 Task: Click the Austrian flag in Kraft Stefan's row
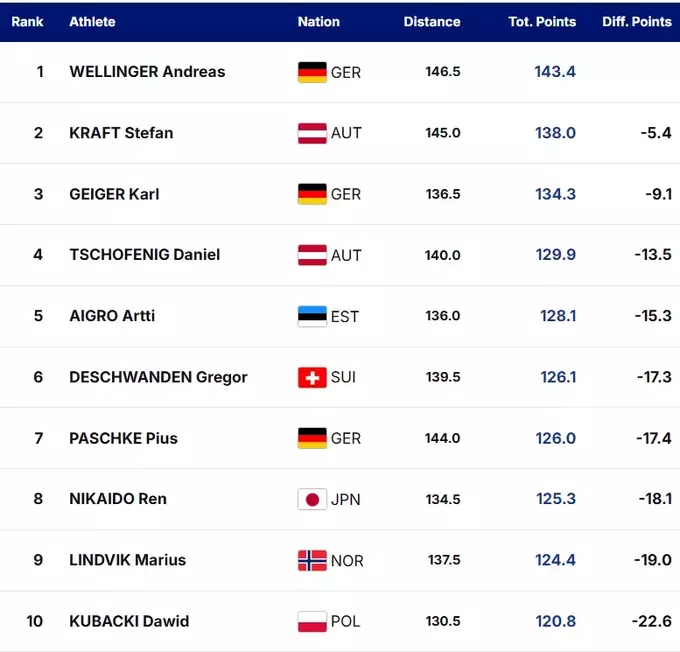[x=312, y=133]
